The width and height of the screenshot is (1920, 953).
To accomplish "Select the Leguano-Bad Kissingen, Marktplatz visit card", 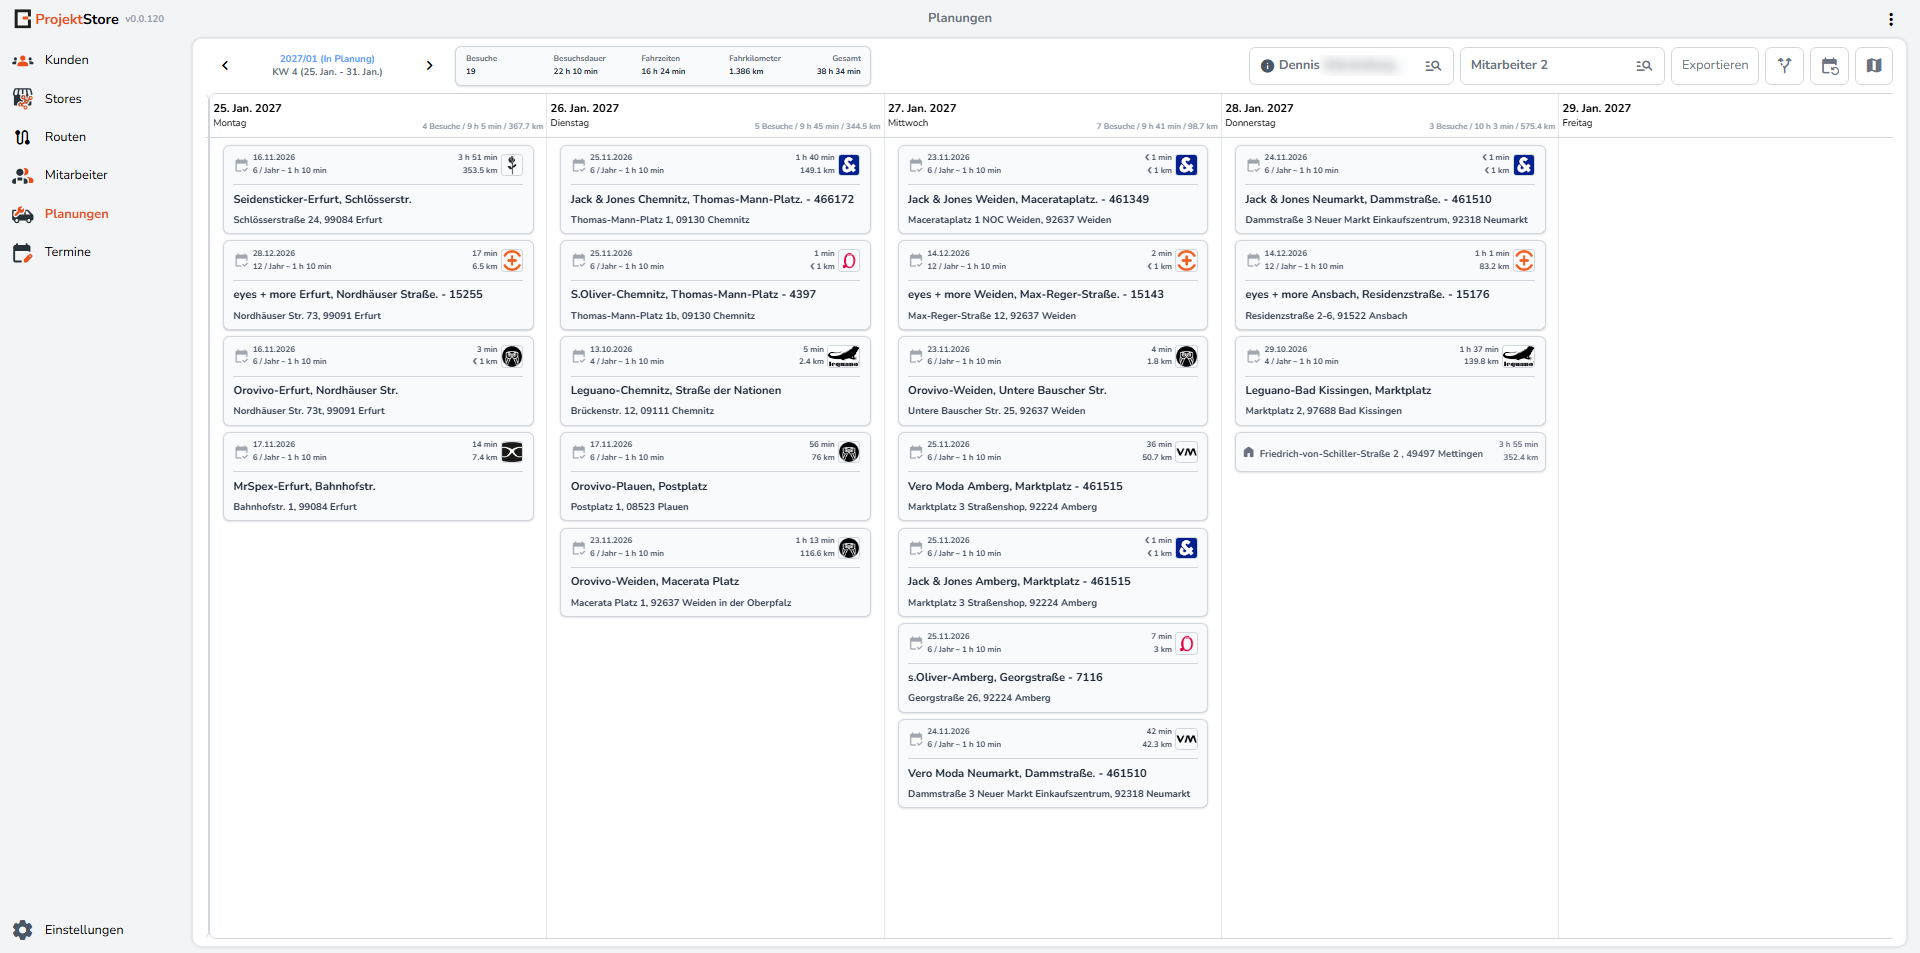I will point(1390,381).
